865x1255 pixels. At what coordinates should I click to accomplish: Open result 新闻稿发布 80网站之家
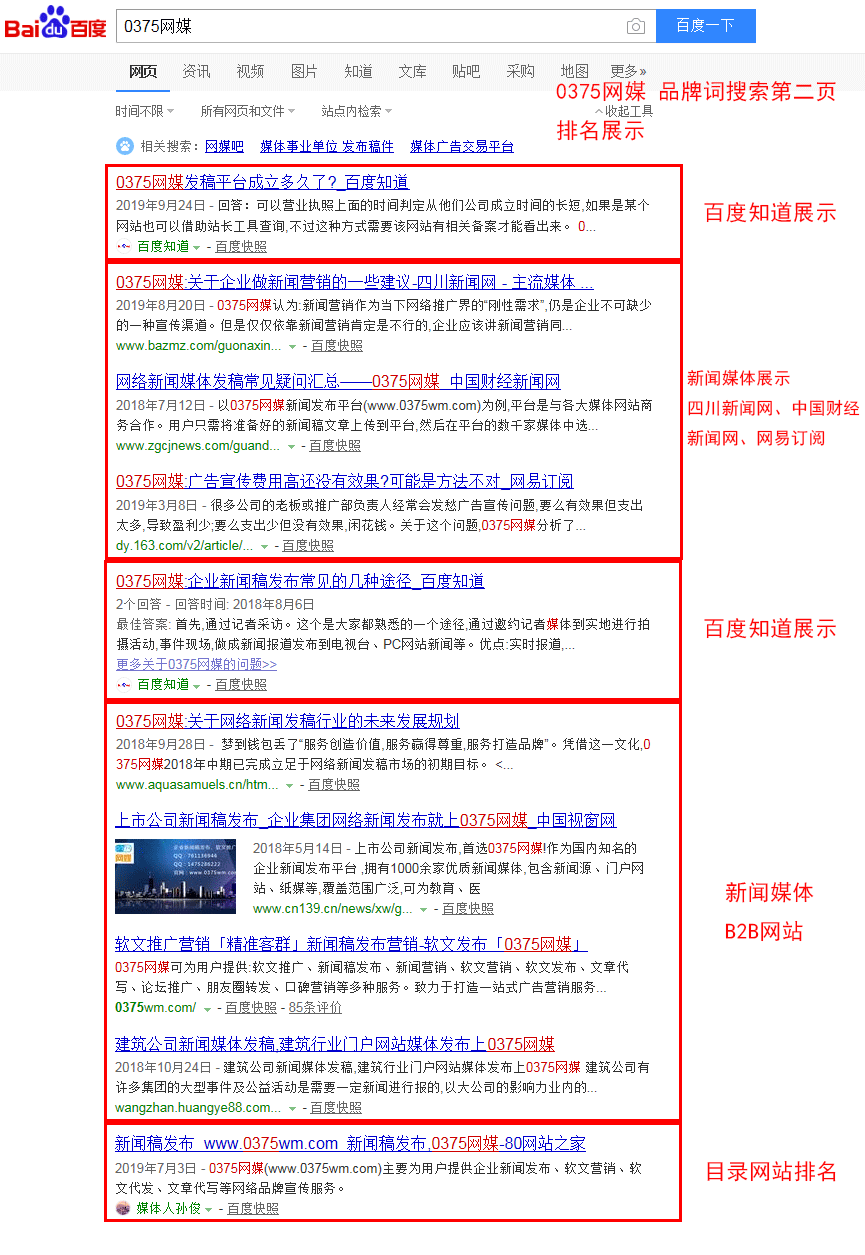pos(350,1144)
